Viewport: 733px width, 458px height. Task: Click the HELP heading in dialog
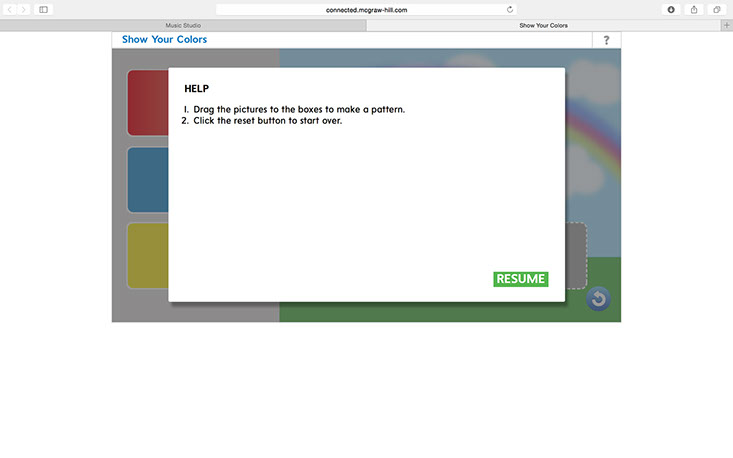coord(196,89)
